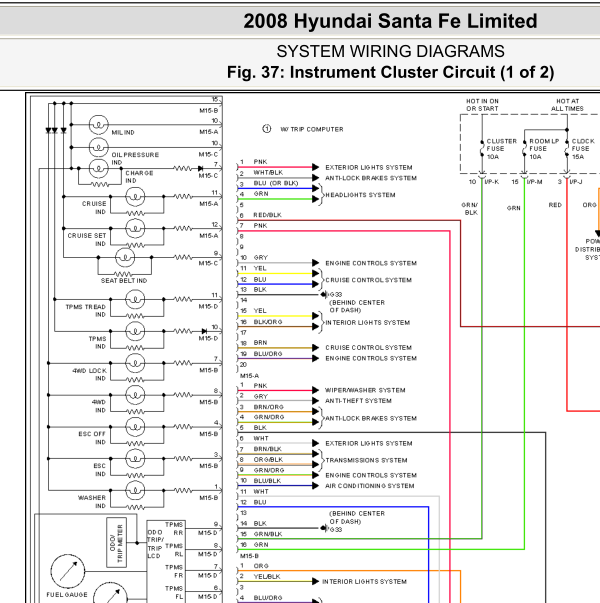Click the 'I/P-J' connector label
Image resolution: width=600 pixels, height=603 pixels.
click(x=576, y=182)
